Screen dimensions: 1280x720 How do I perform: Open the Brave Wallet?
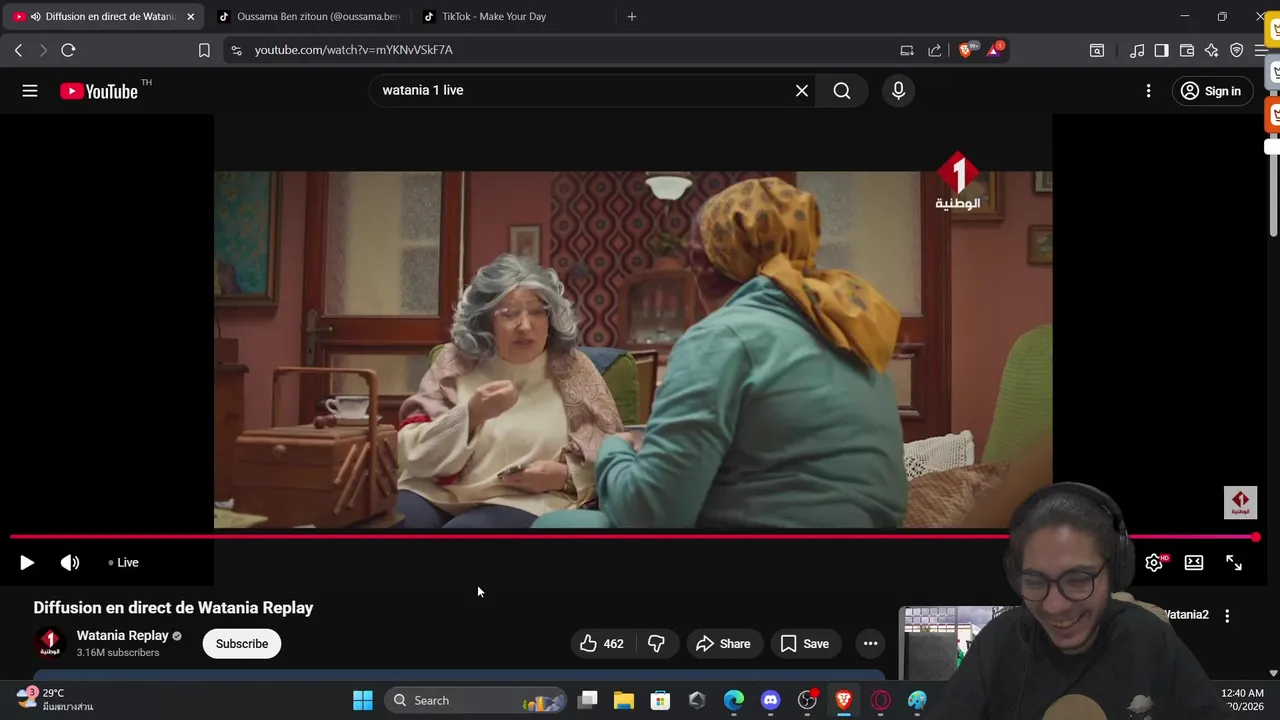click(1187, 50)
